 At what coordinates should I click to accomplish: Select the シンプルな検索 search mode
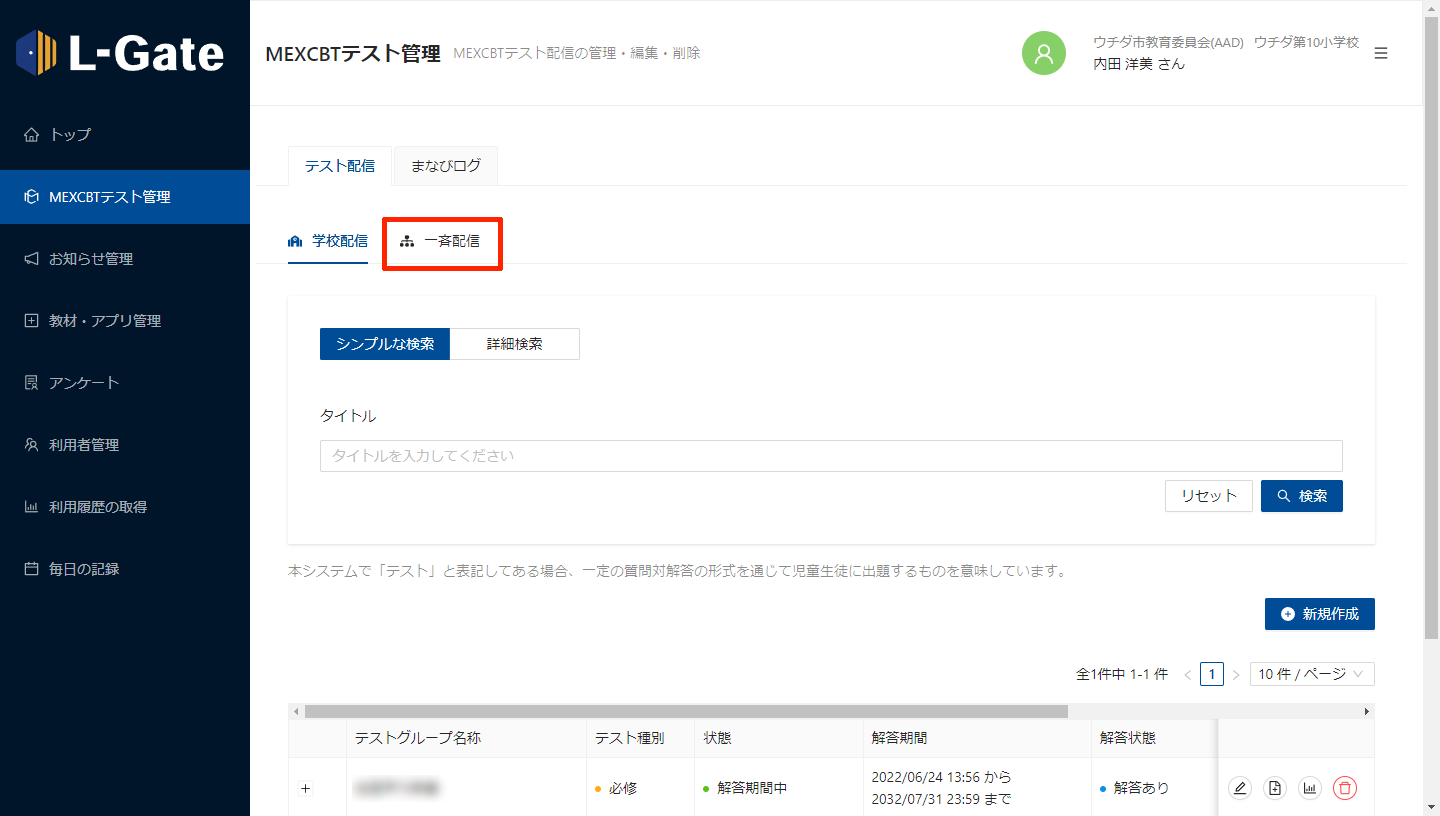pos(385,344)
